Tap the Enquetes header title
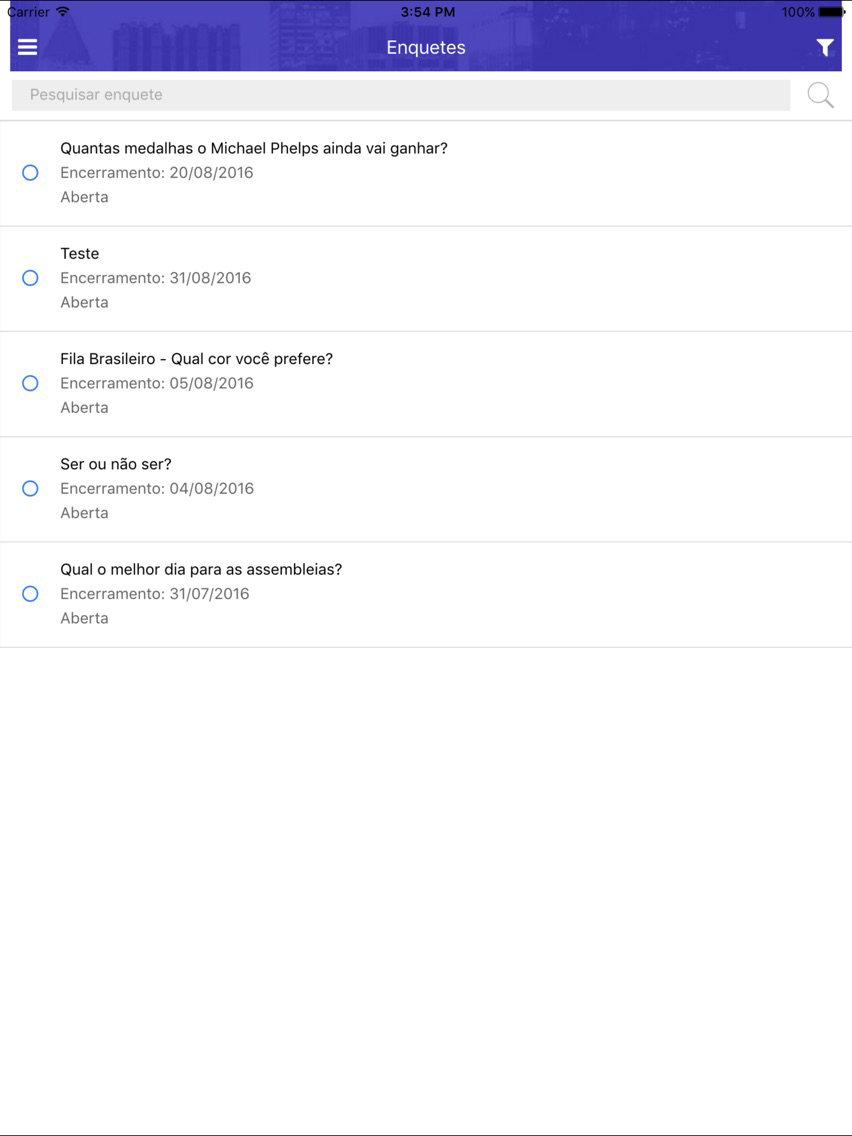Screen dimensions: 852x1136 click(x=426, y=47)
